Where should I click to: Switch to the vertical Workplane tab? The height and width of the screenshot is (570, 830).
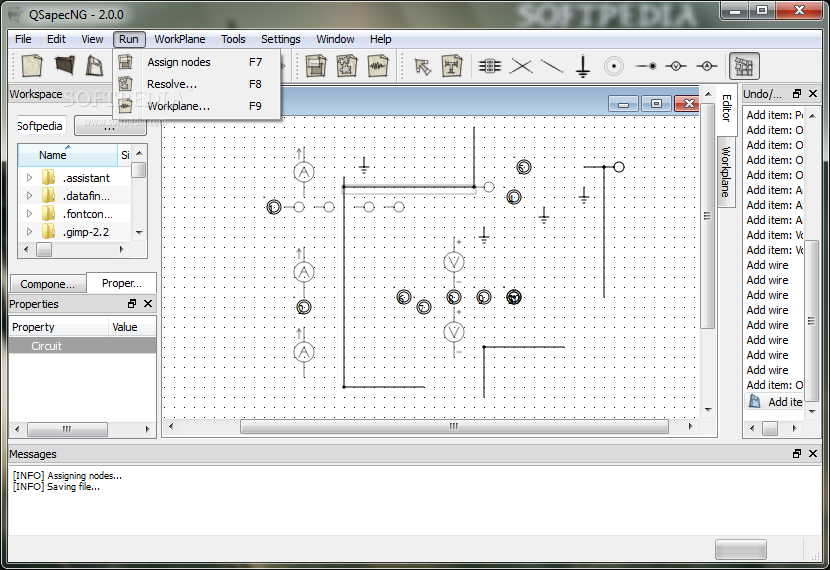[726, 171]
